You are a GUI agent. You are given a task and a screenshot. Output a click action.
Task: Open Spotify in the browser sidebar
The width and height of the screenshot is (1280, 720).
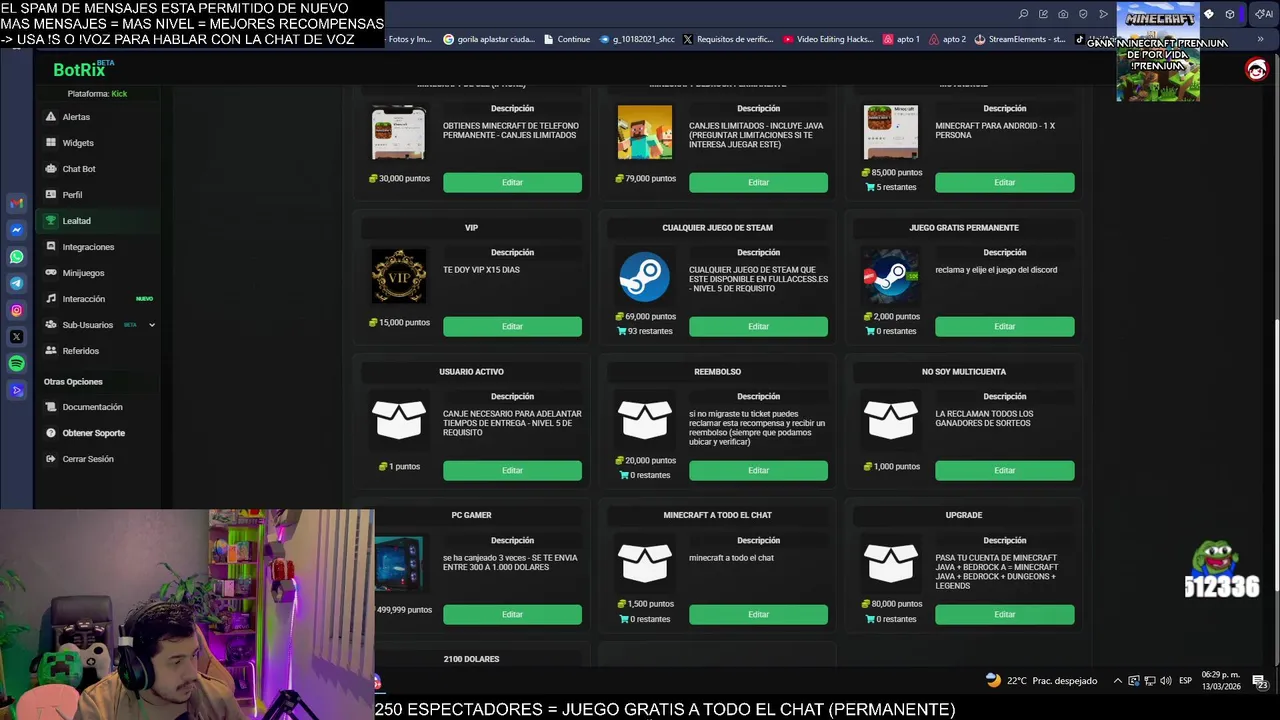[16, 363]
